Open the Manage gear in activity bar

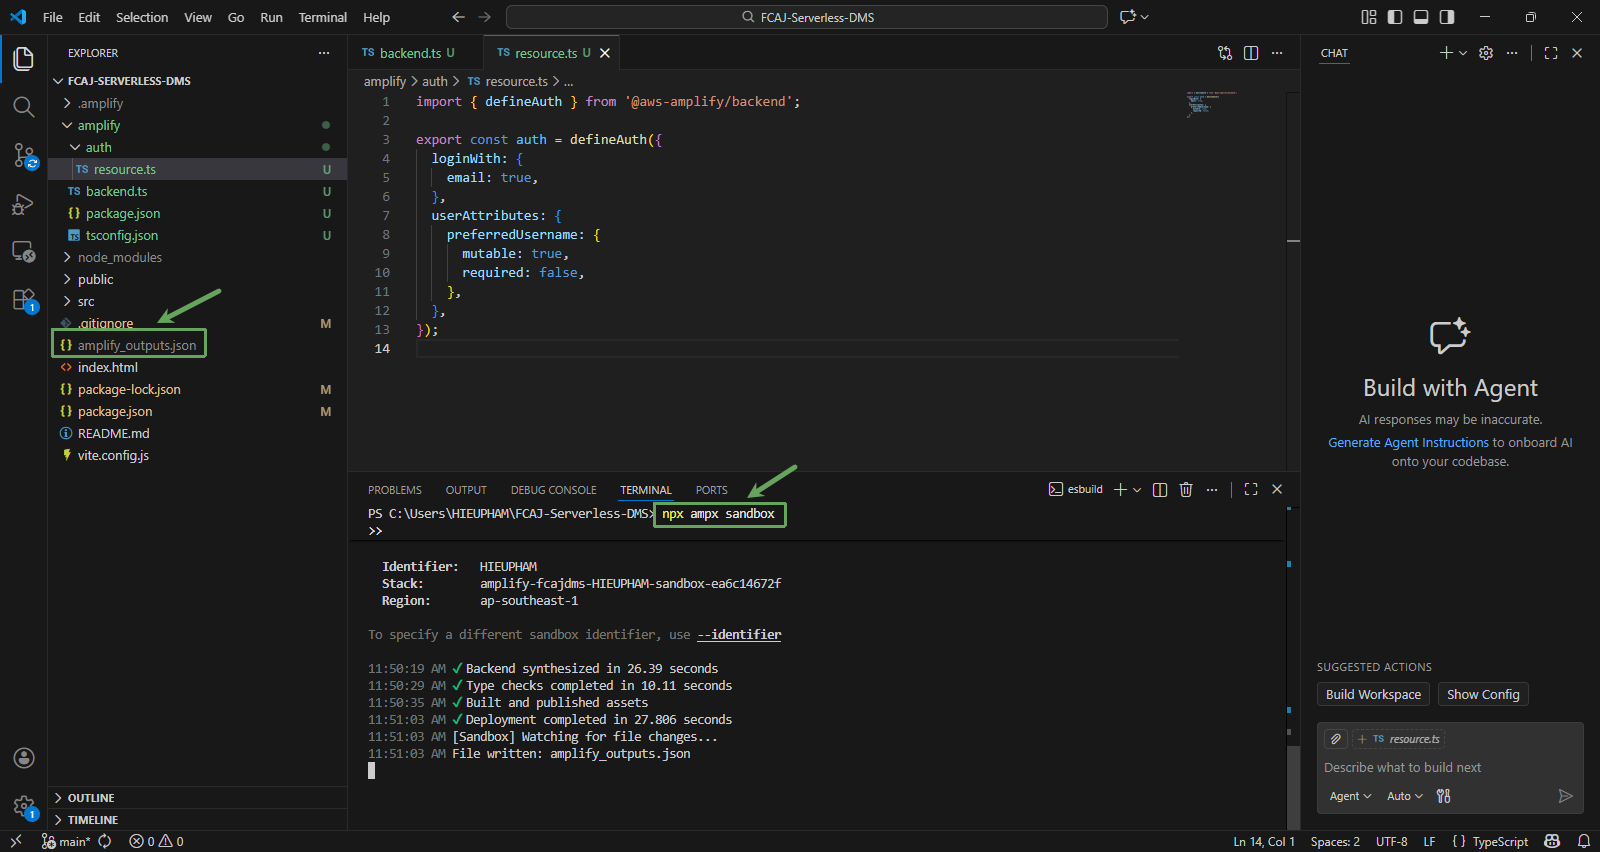24,806
